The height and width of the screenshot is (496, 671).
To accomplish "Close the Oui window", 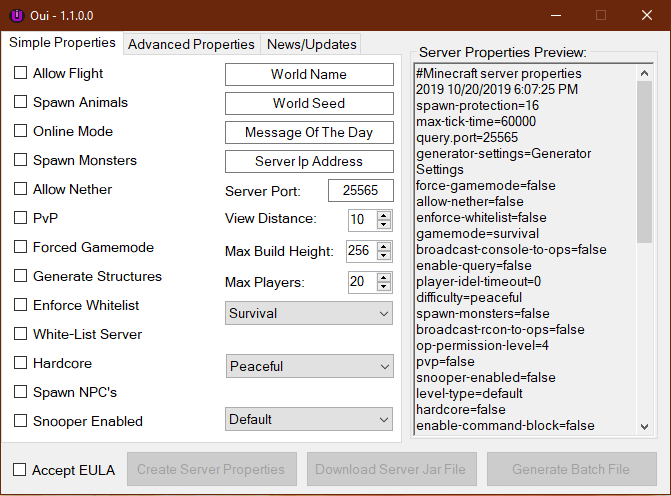I will [647, 15].
